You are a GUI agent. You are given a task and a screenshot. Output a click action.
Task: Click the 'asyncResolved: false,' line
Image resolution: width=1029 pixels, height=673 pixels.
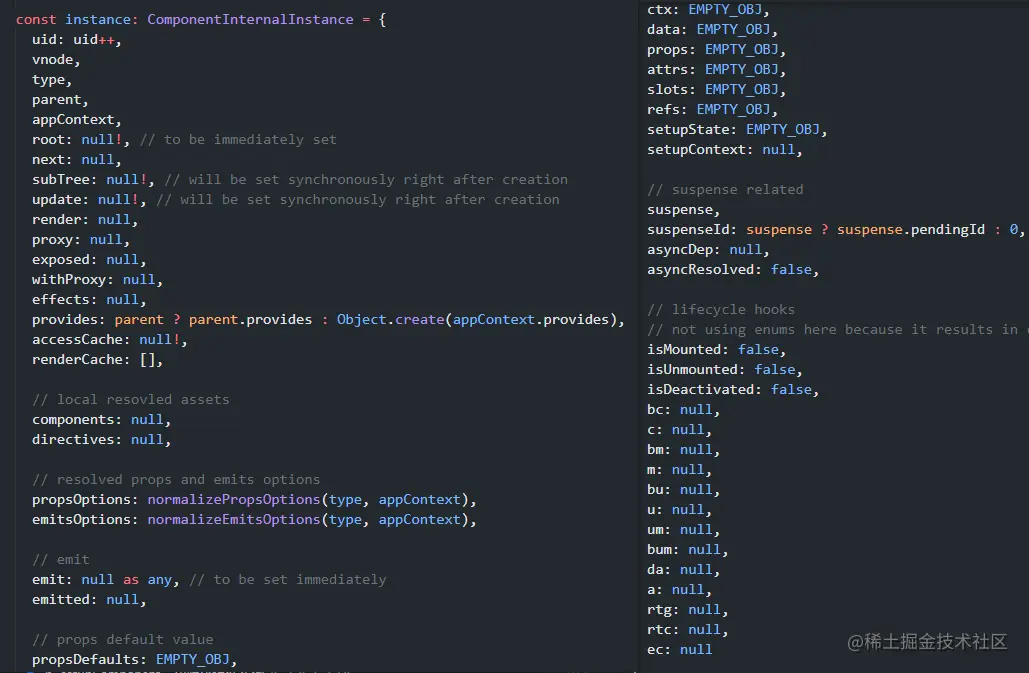click(733, 270)
